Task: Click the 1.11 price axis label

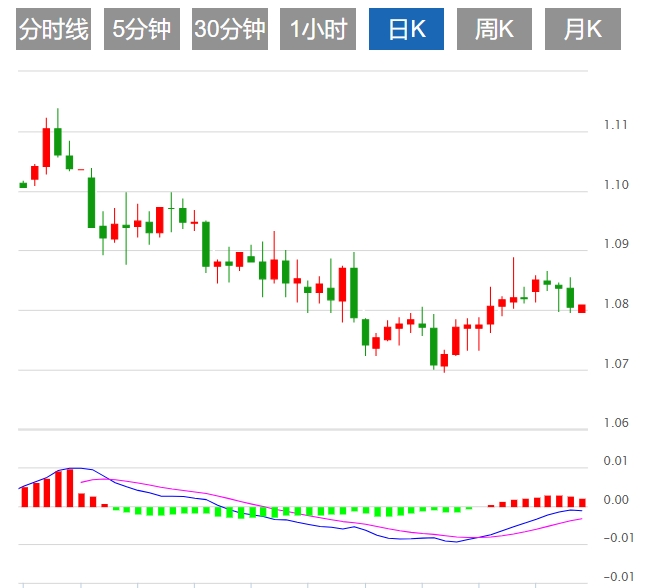Action: [615, 125]
